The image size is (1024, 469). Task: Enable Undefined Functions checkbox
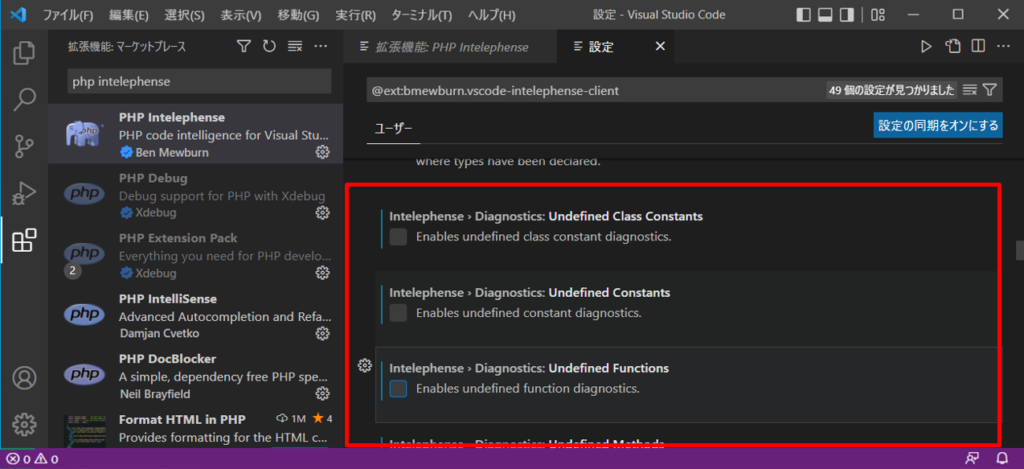(398, 389)
